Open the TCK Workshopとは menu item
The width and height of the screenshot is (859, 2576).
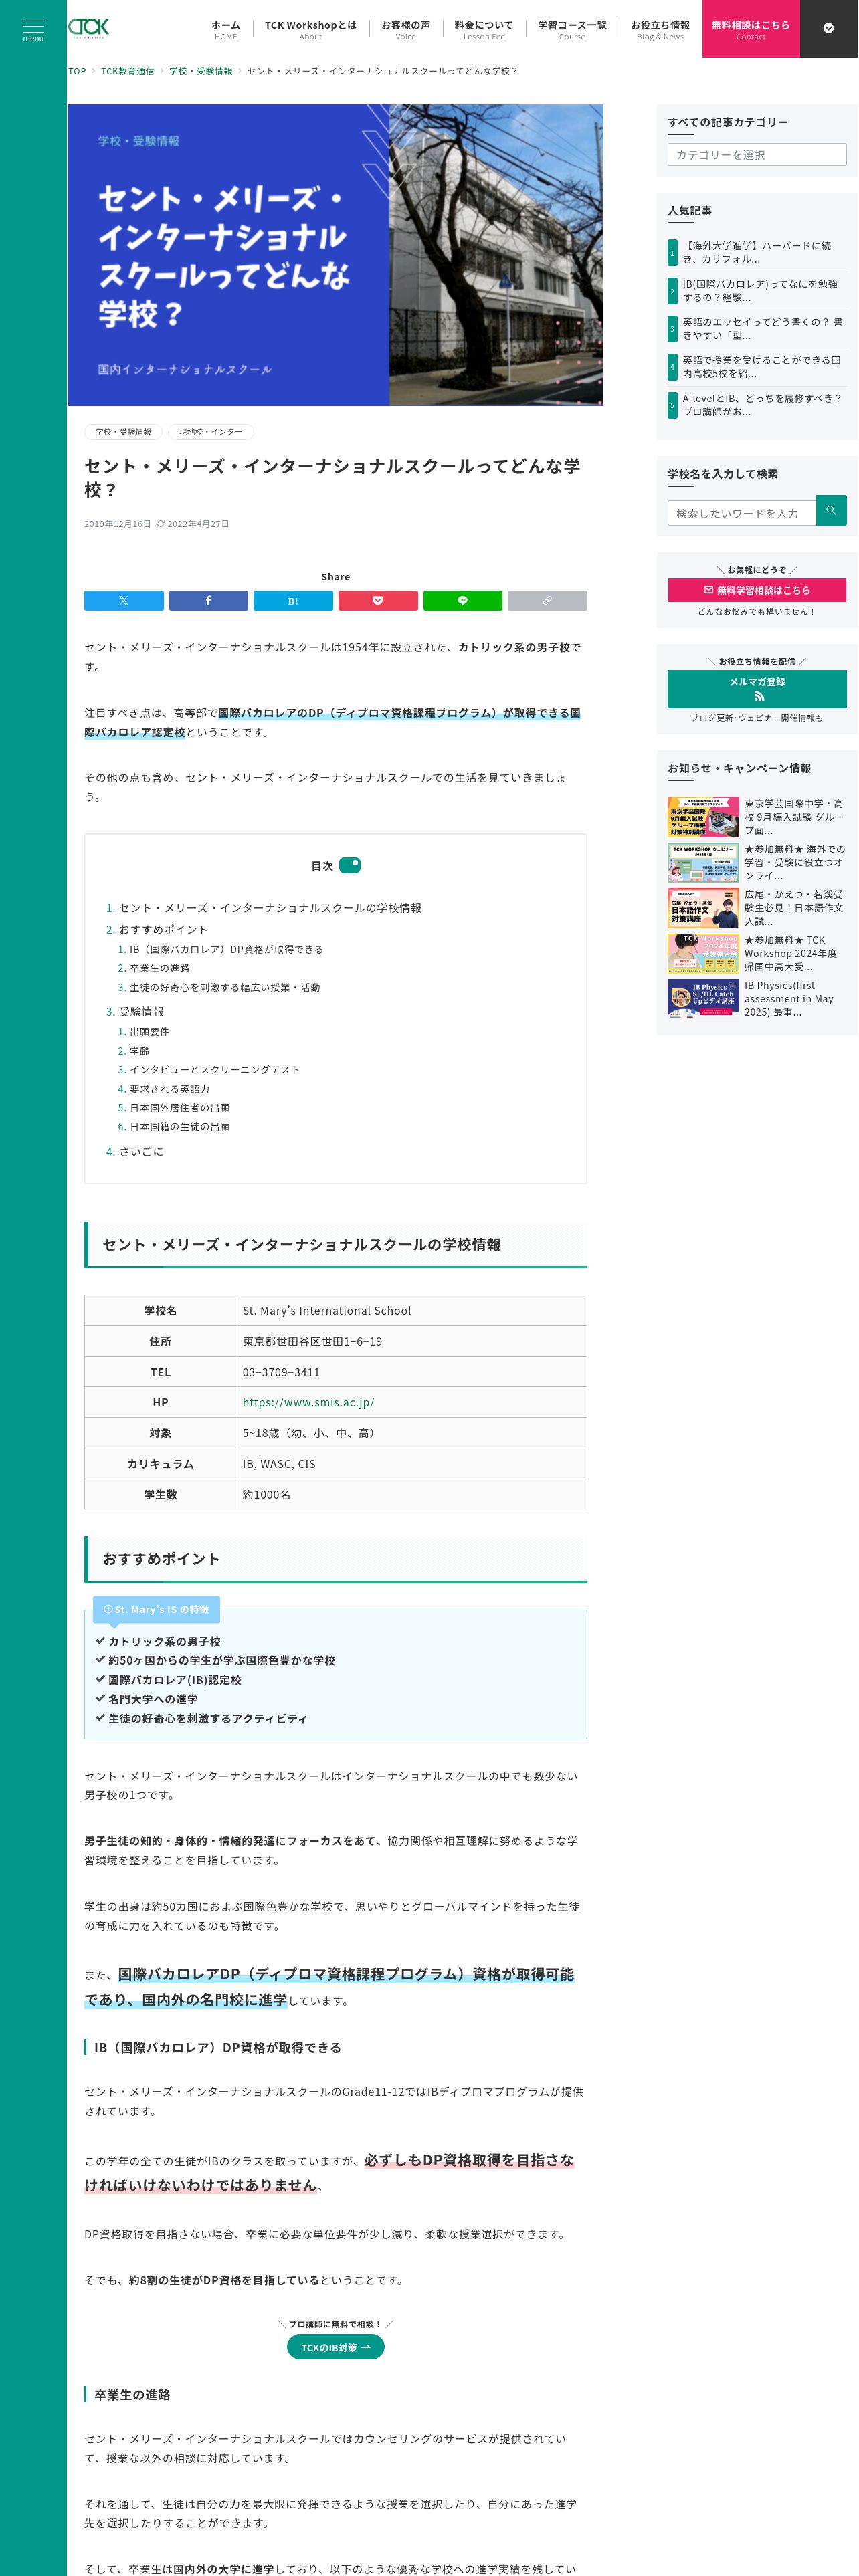click(310, 29)
